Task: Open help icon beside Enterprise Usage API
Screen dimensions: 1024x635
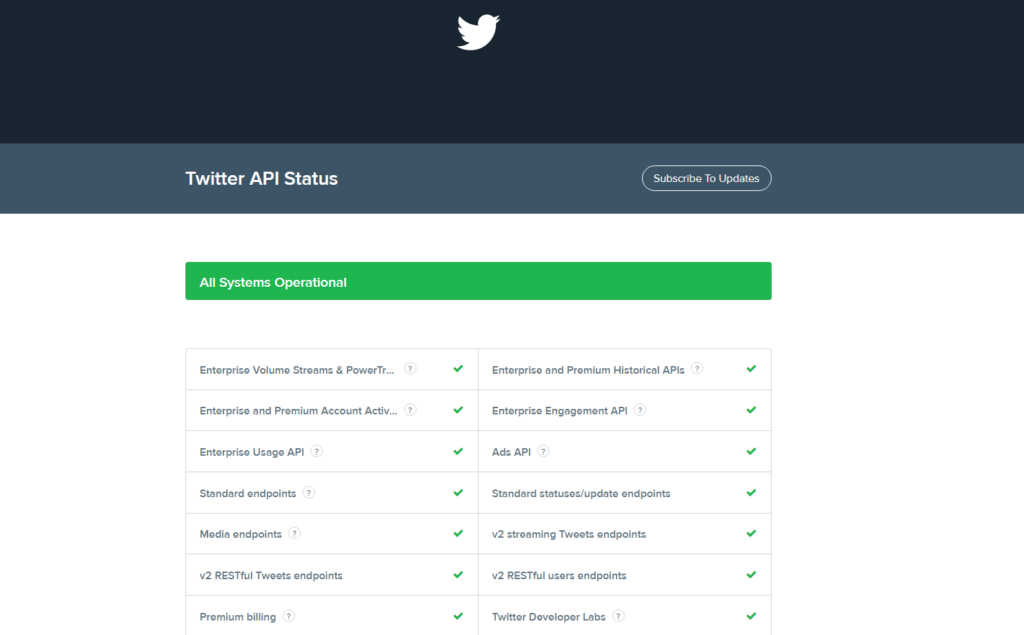Action: click(x=317, y=451)
